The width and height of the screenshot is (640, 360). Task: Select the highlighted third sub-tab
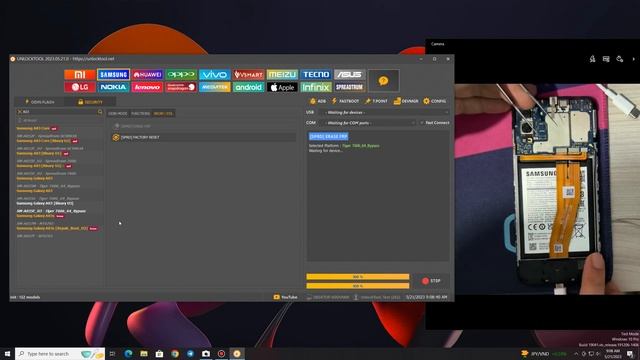pos(163,113)
